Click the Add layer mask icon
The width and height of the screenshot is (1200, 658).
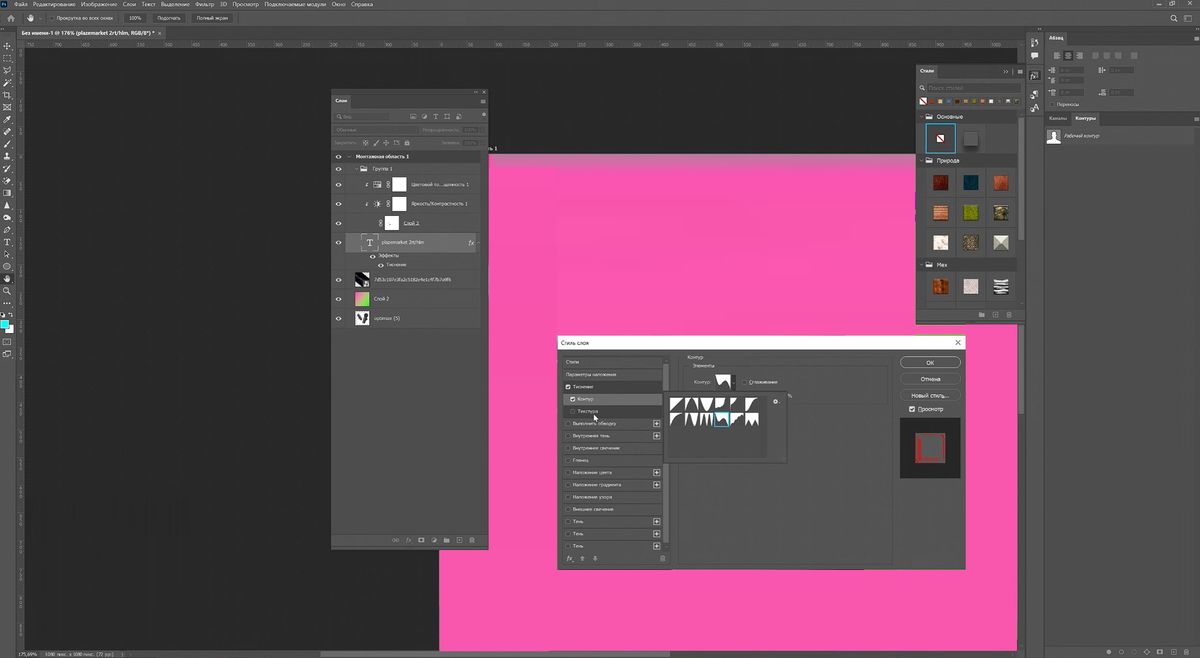tap(422, 540)
